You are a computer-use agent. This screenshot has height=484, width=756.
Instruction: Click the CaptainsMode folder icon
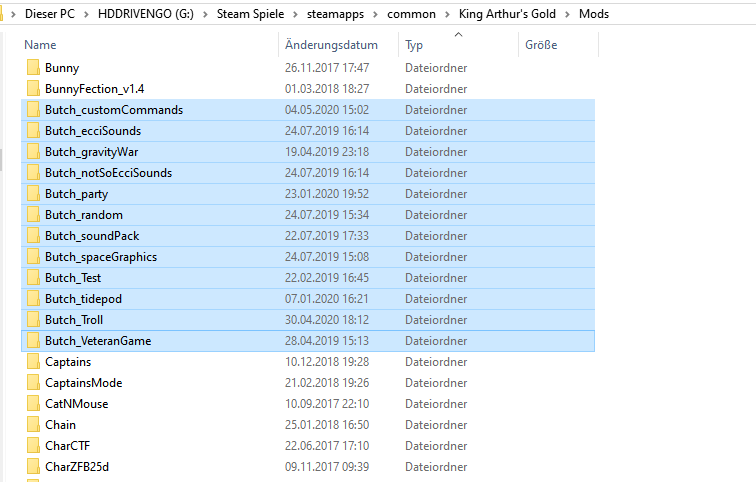pyautogui.click(x=33, y=383)
